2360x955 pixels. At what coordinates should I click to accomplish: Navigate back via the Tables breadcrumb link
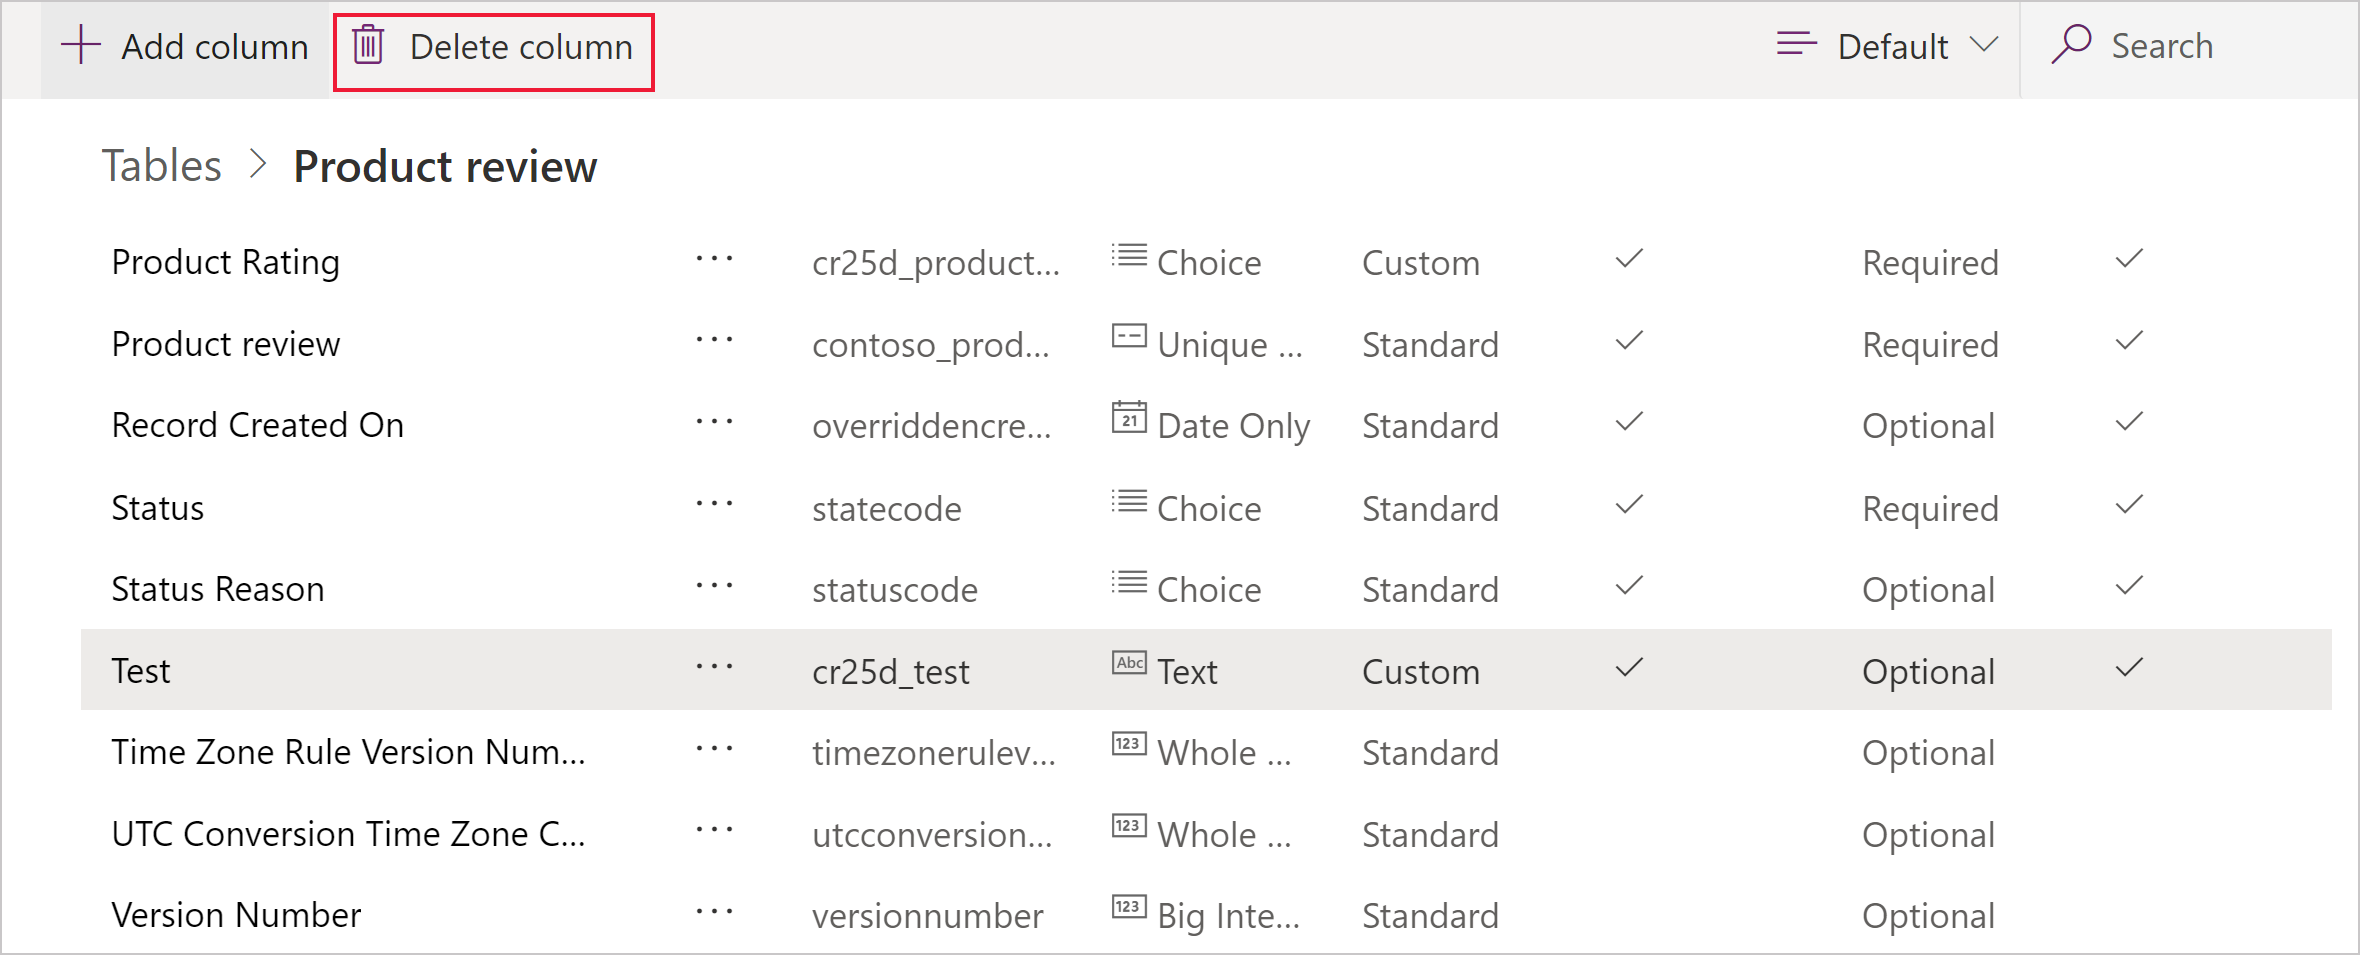pyautogui.click(x=161, y=165)
